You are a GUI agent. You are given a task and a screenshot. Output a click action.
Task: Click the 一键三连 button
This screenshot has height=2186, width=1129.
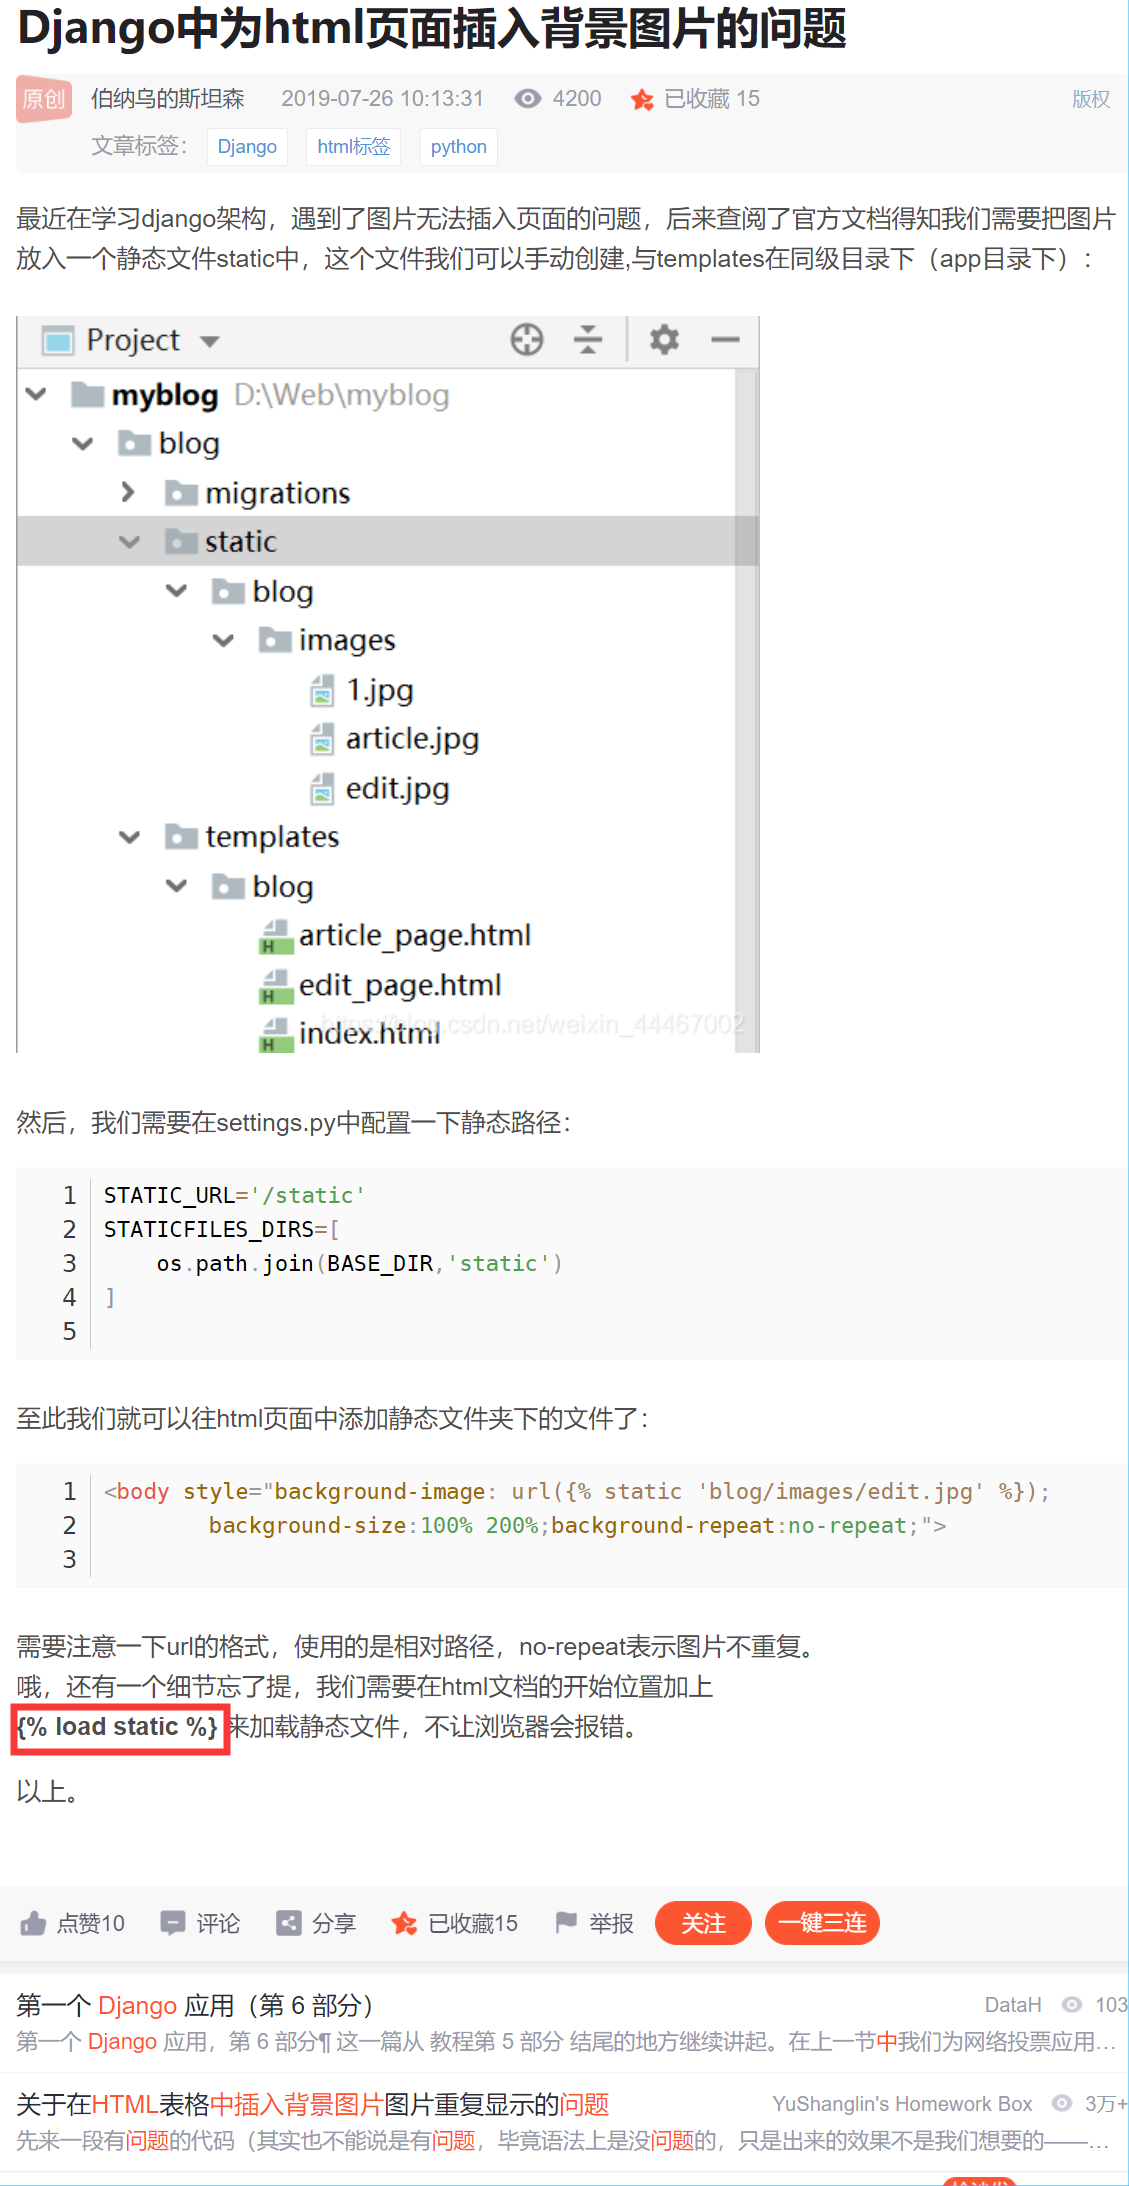822,1923
